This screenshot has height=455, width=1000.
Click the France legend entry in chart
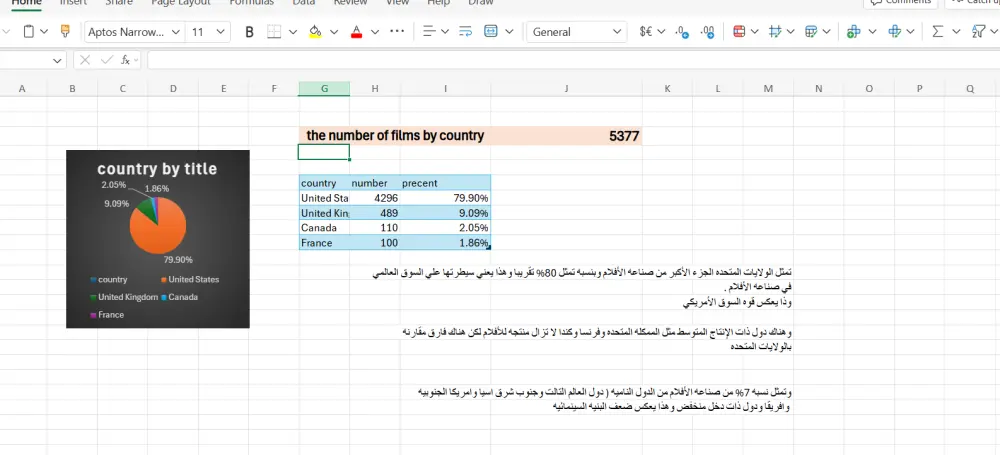(107, 315)
